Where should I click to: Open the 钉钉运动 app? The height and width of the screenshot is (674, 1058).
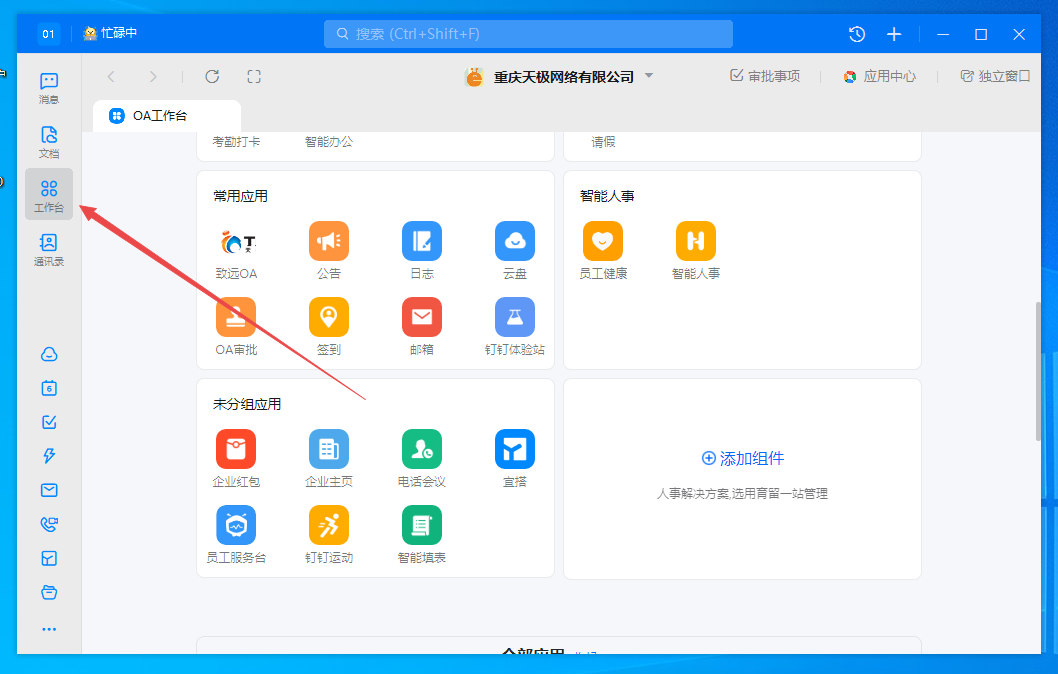(x=328, y=525)
